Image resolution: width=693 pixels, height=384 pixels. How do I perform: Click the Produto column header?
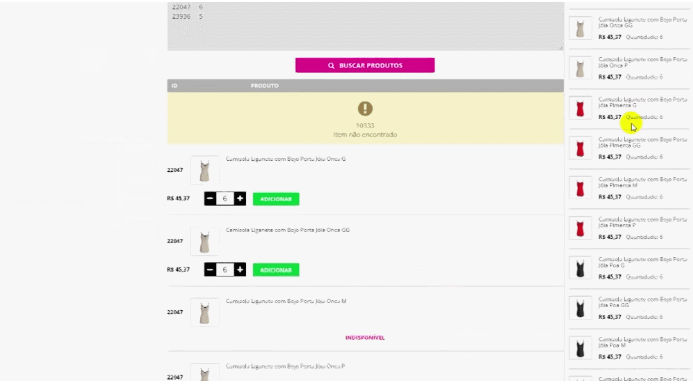tap(264, 86)
